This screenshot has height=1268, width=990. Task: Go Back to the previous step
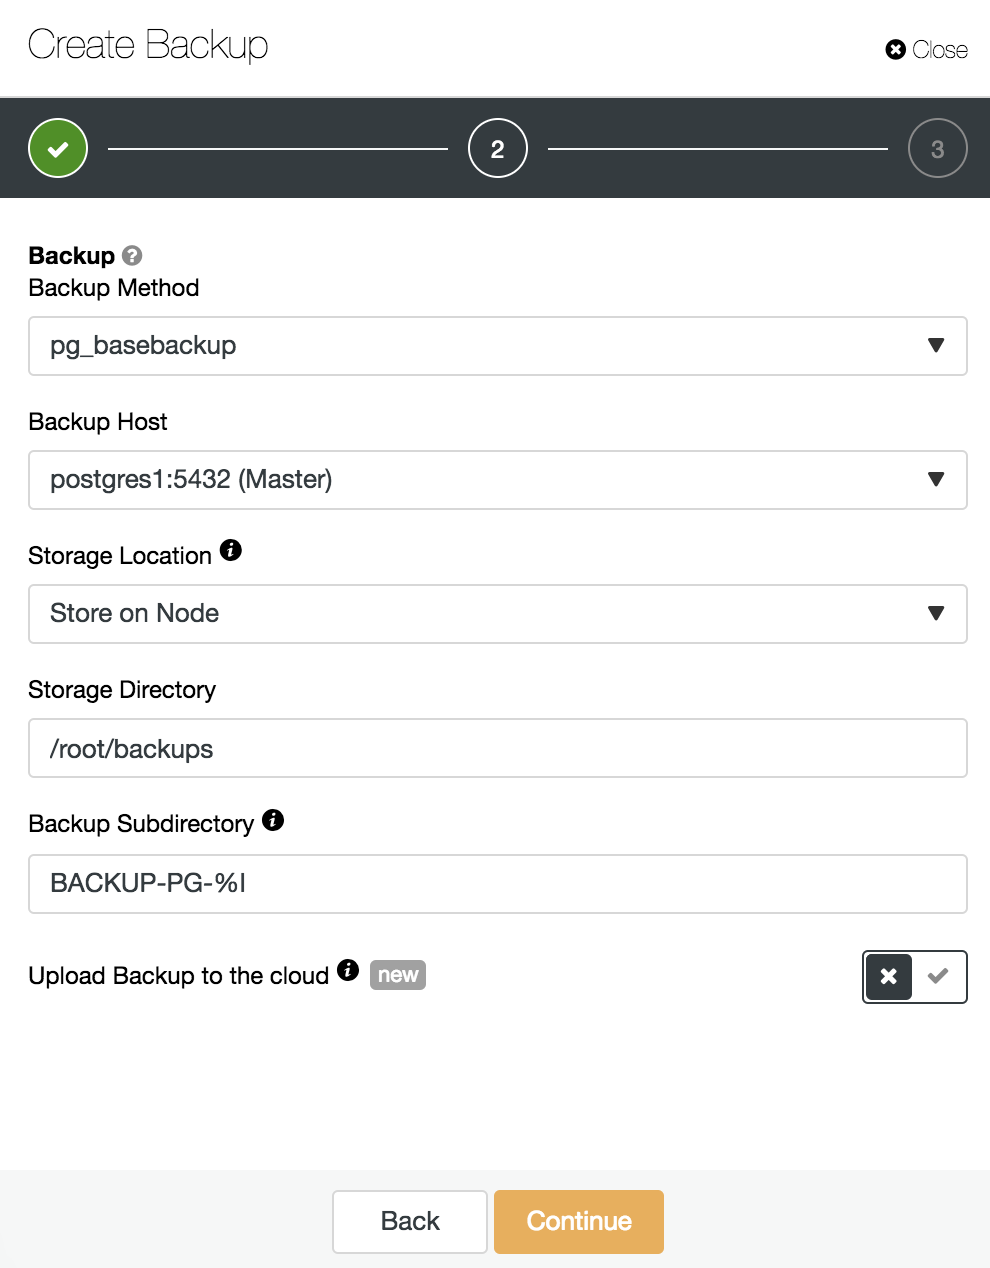[x=410, y=1222]
